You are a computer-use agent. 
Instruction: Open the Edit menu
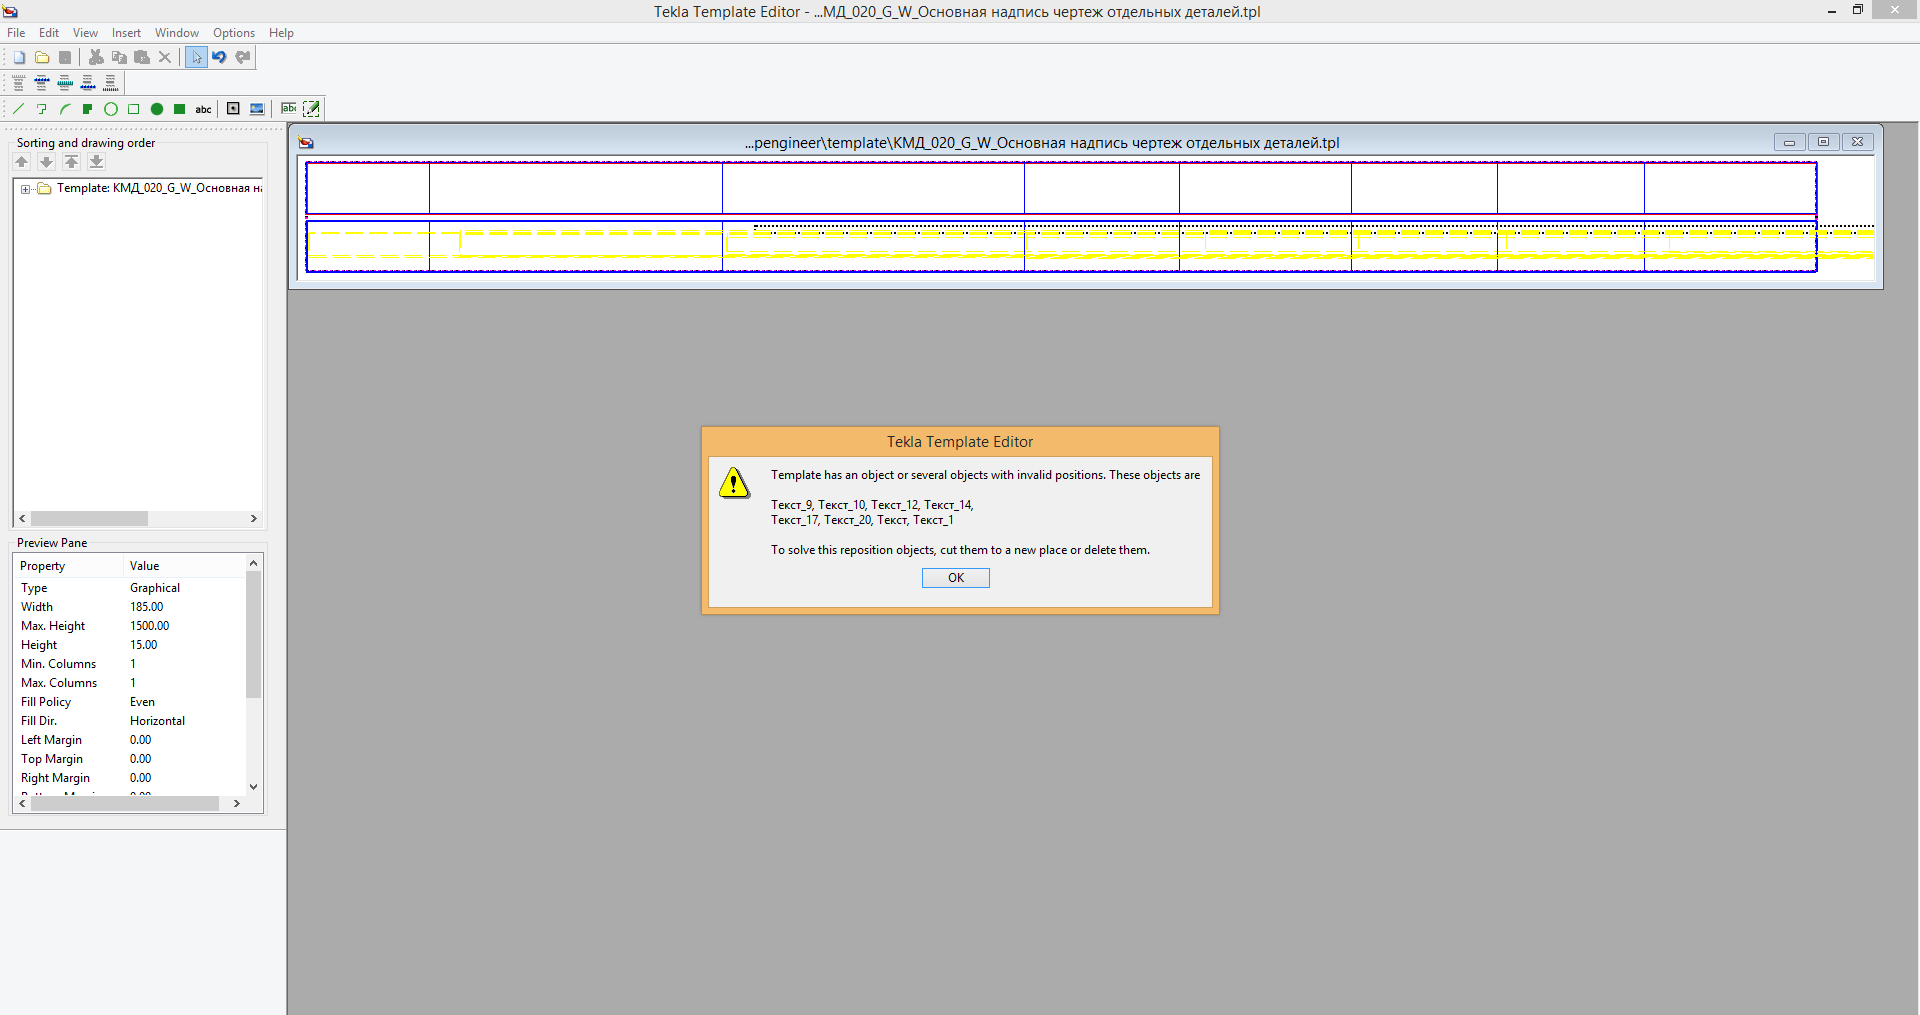(x=49, y=33)
